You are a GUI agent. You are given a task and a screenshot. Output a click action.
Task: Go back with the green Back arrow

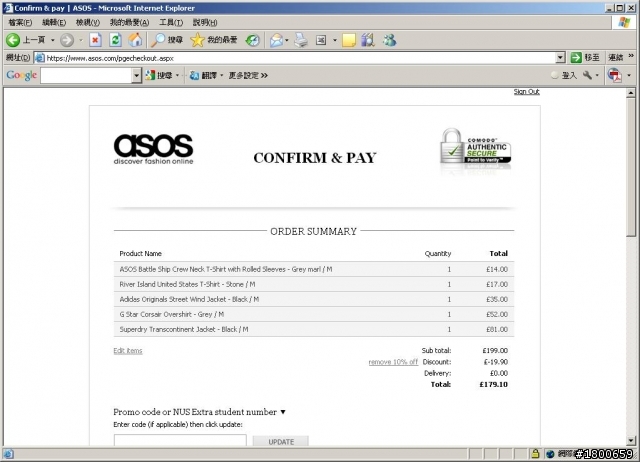click(x=13, y=40)
